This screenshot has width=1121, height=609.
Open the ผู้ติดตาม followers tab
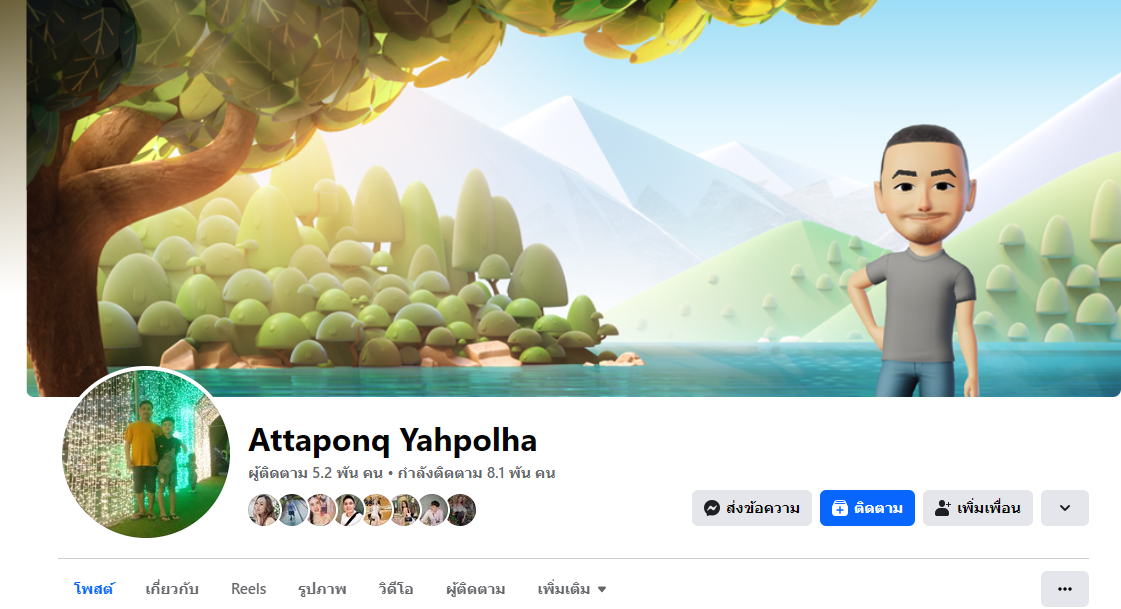(x=475, y=589)
